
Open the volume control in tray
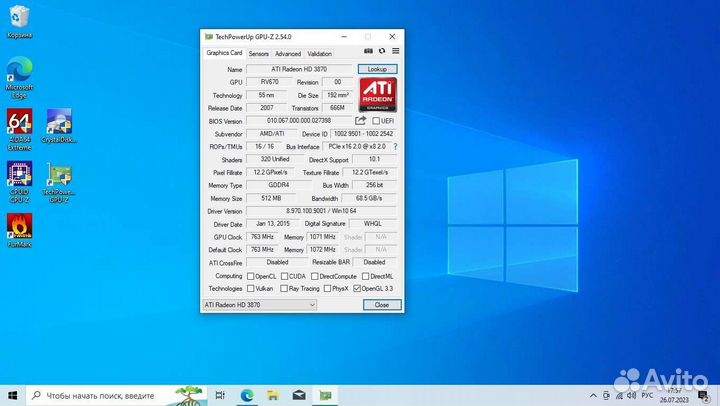631,395
